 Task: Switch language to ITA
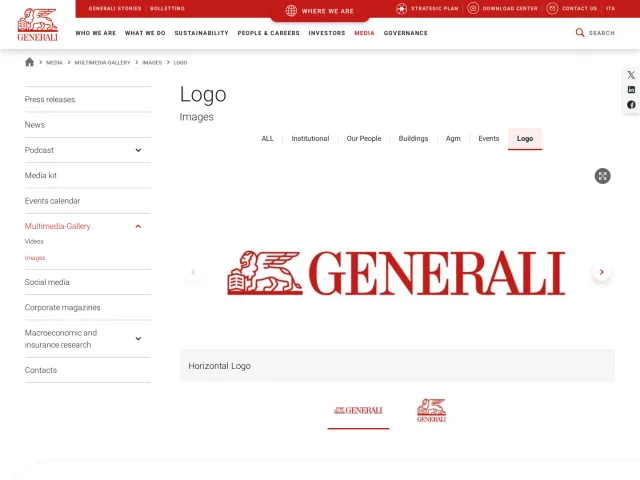(x=611, y=9)
